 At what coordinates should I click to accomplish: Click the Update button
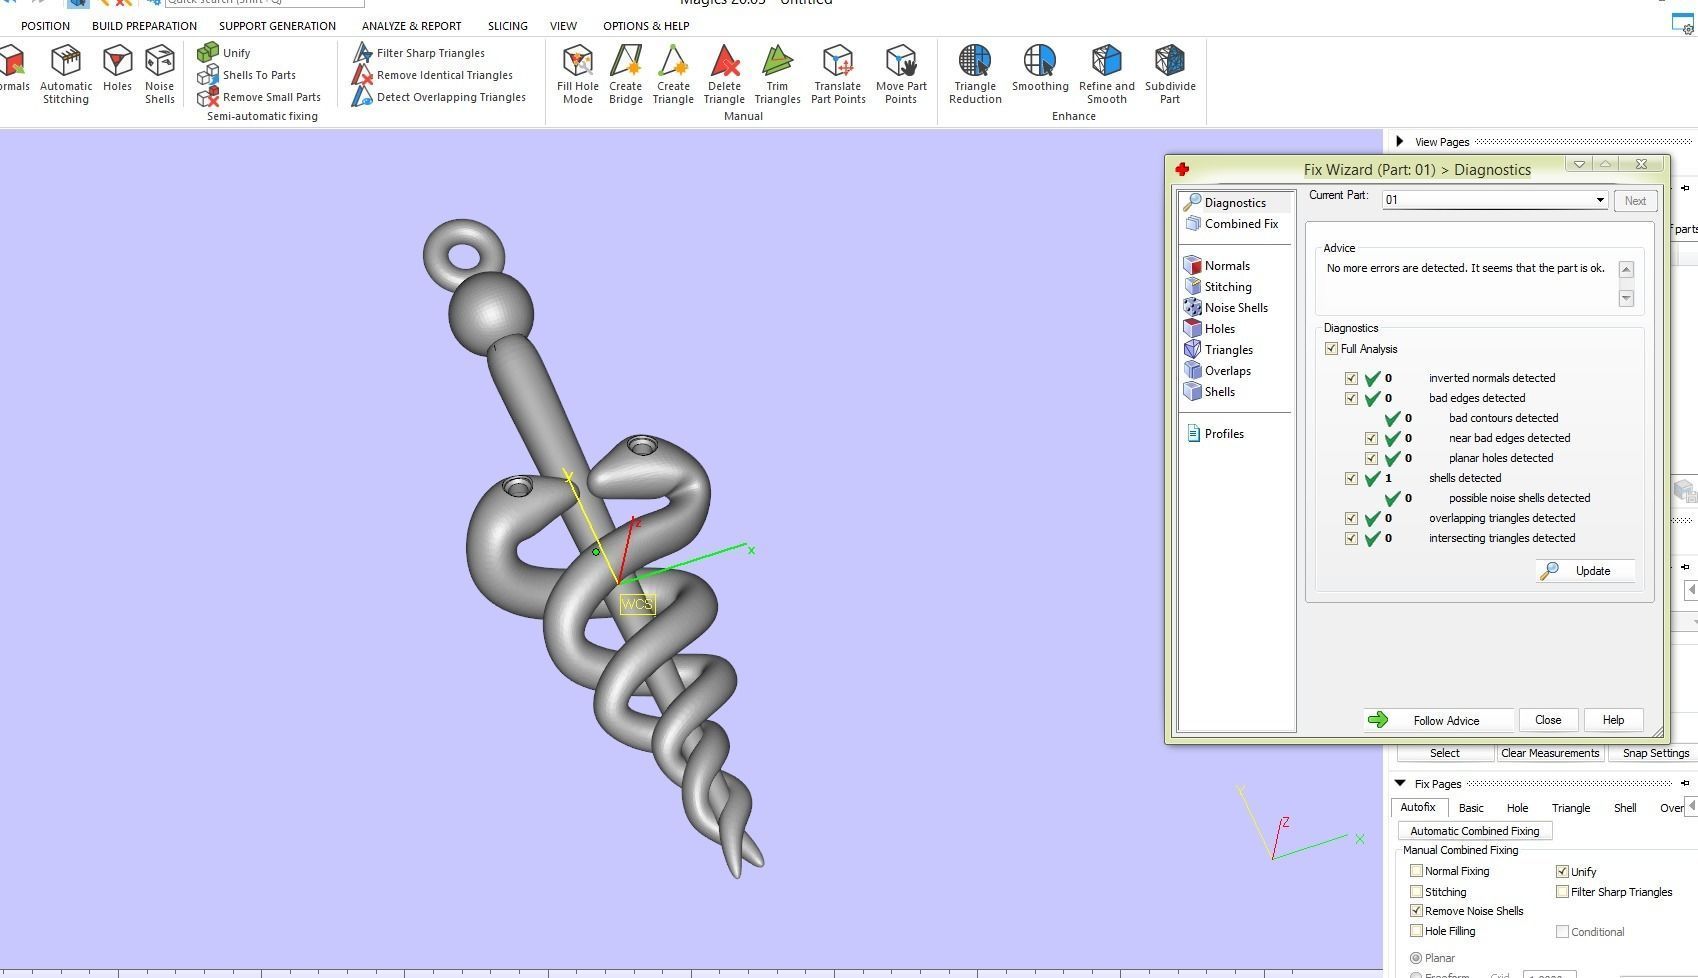(1585, 571)
